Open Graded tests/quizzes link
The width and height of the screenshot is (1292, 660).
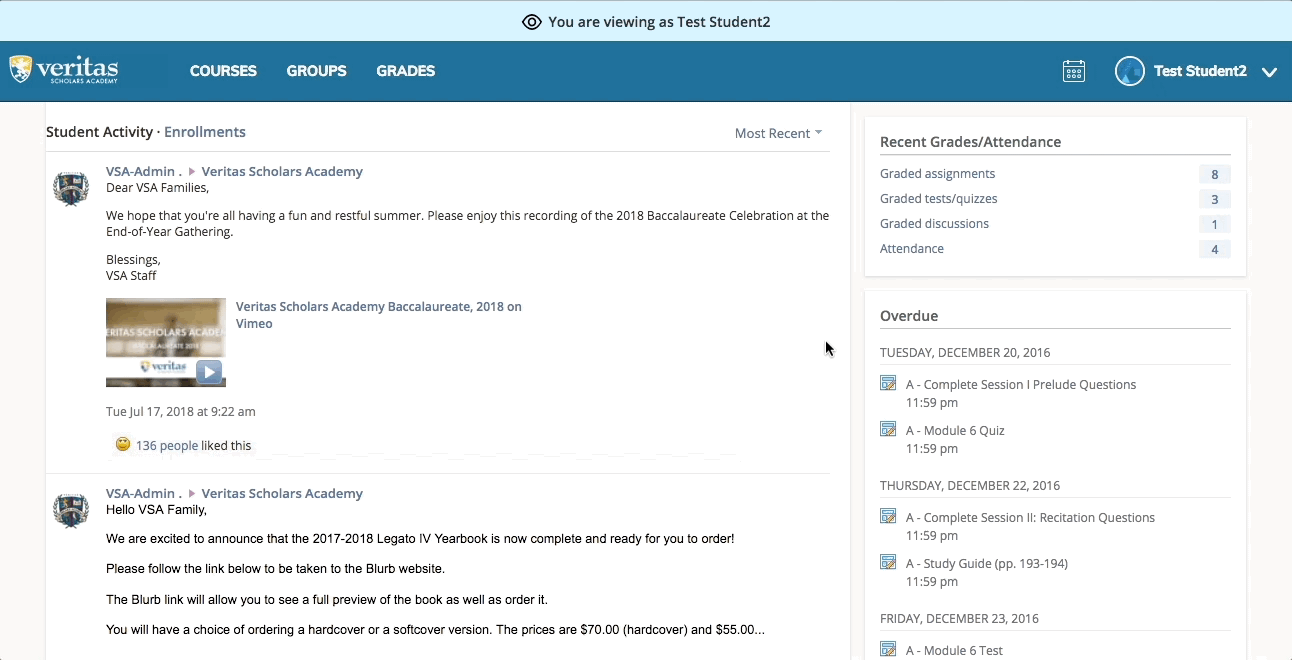tap(938, 199)
